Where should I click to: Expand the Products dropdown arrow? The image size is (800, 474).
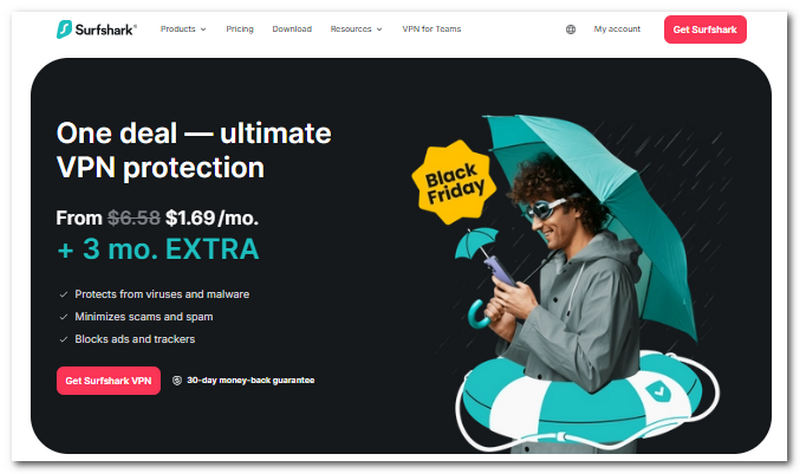click(x=203, y=30)
